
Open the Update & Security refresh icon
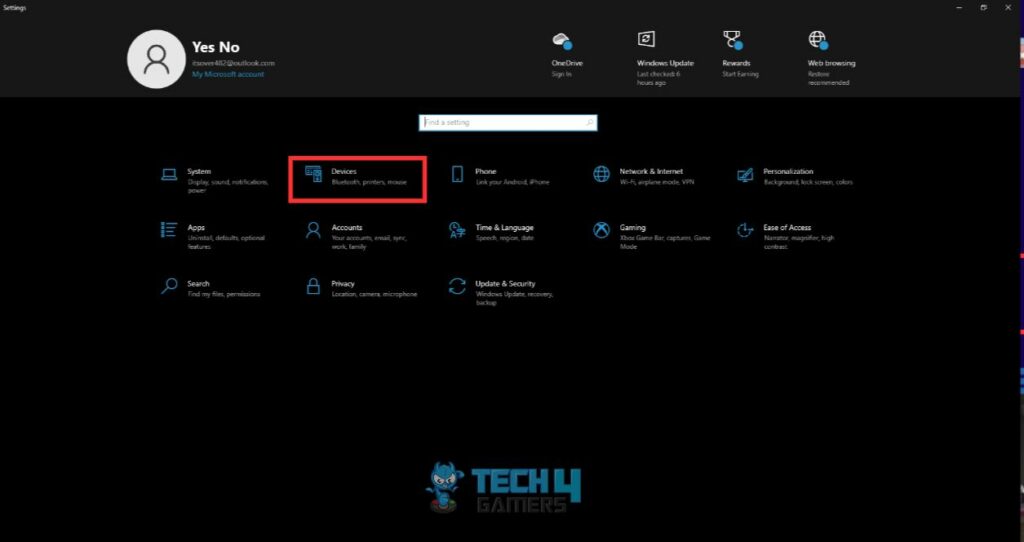coord(457,286)
